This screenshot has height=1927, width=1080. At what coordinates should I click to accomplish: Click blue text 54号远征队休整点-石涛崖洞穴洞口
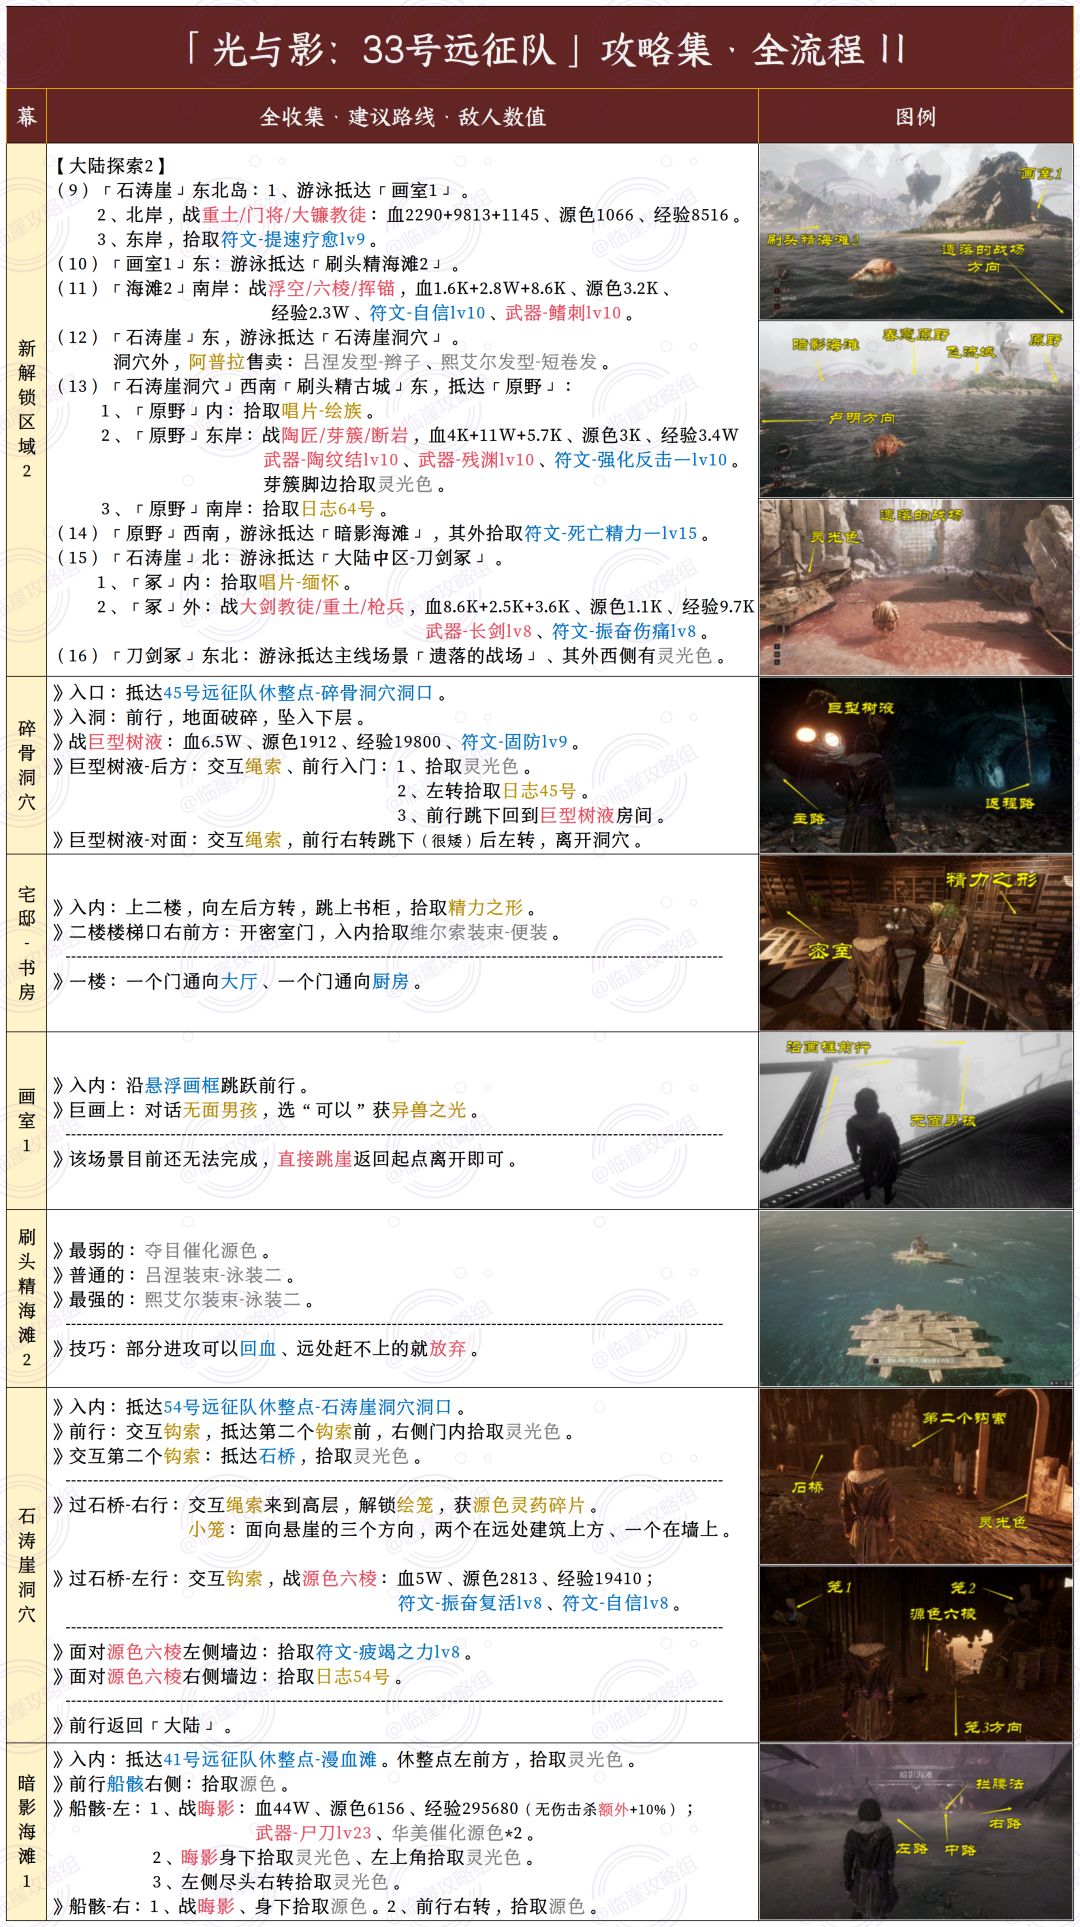pos(307,1408)
